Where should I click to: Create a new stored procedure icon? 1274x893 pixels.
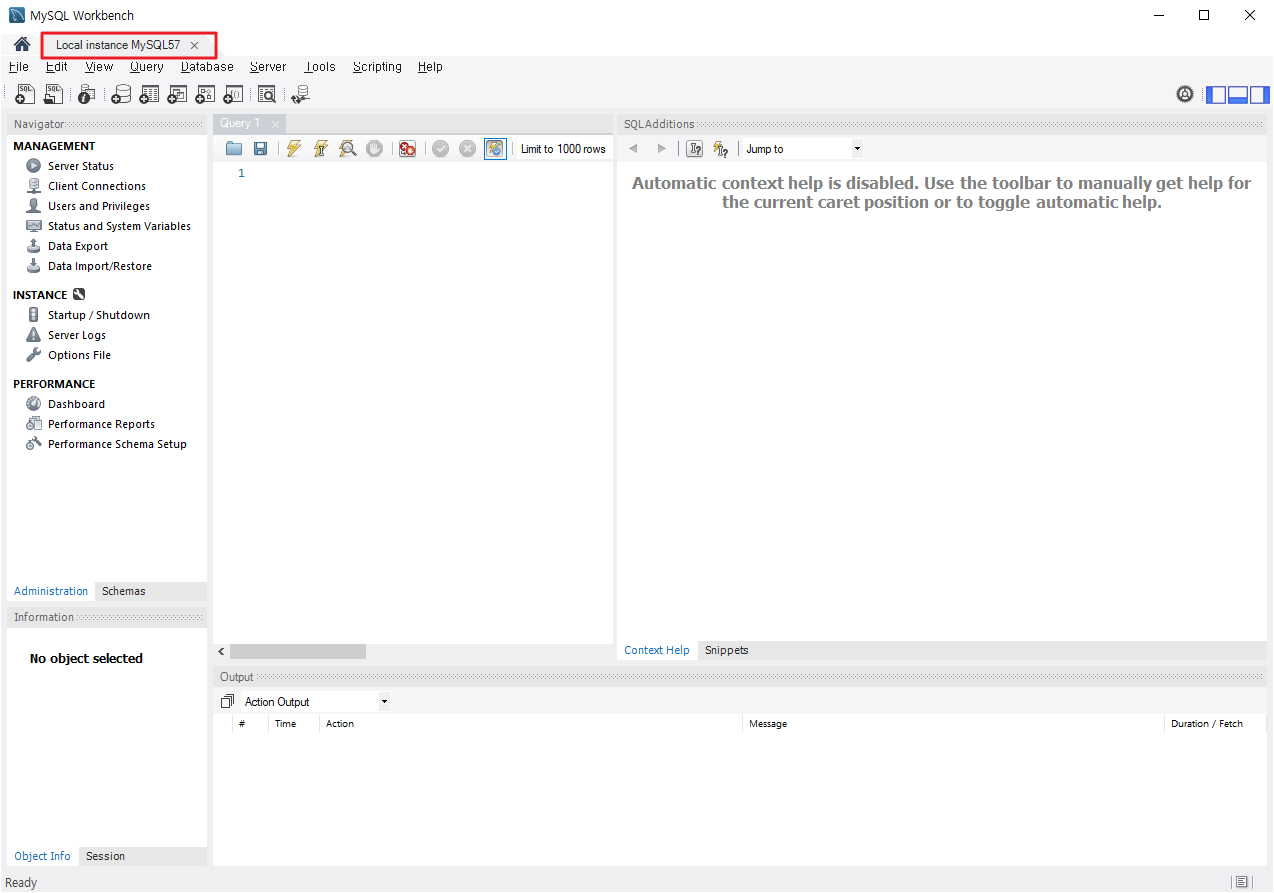pyautogui.click(x=205, y=94)
